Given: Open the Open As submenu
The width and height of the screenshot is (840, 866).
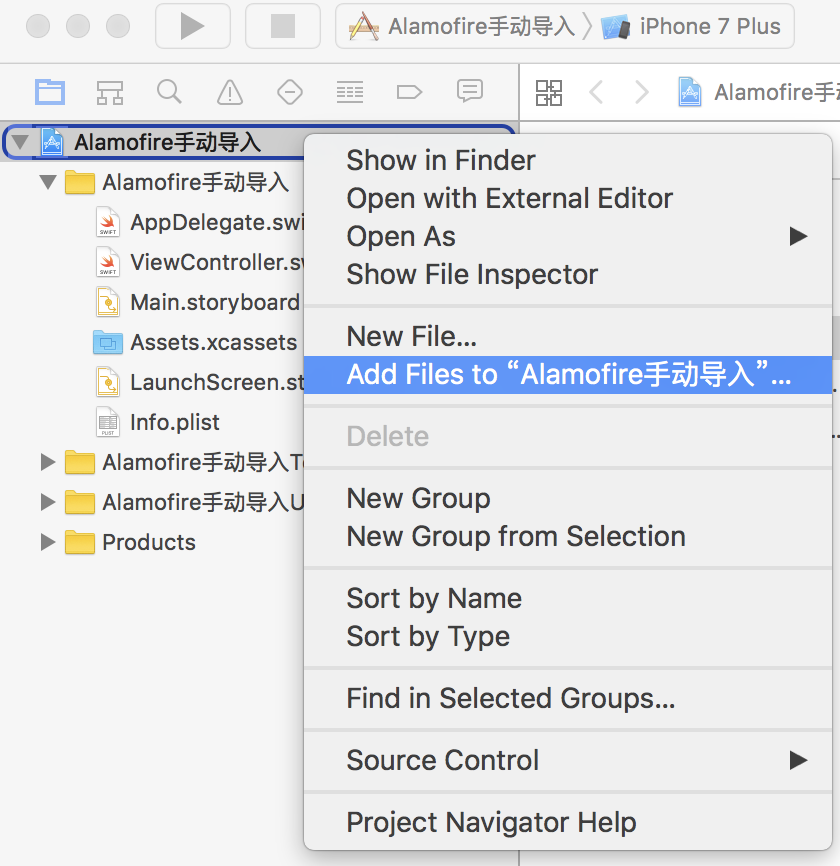Looking at the screenshot, I should click(568, 236).
